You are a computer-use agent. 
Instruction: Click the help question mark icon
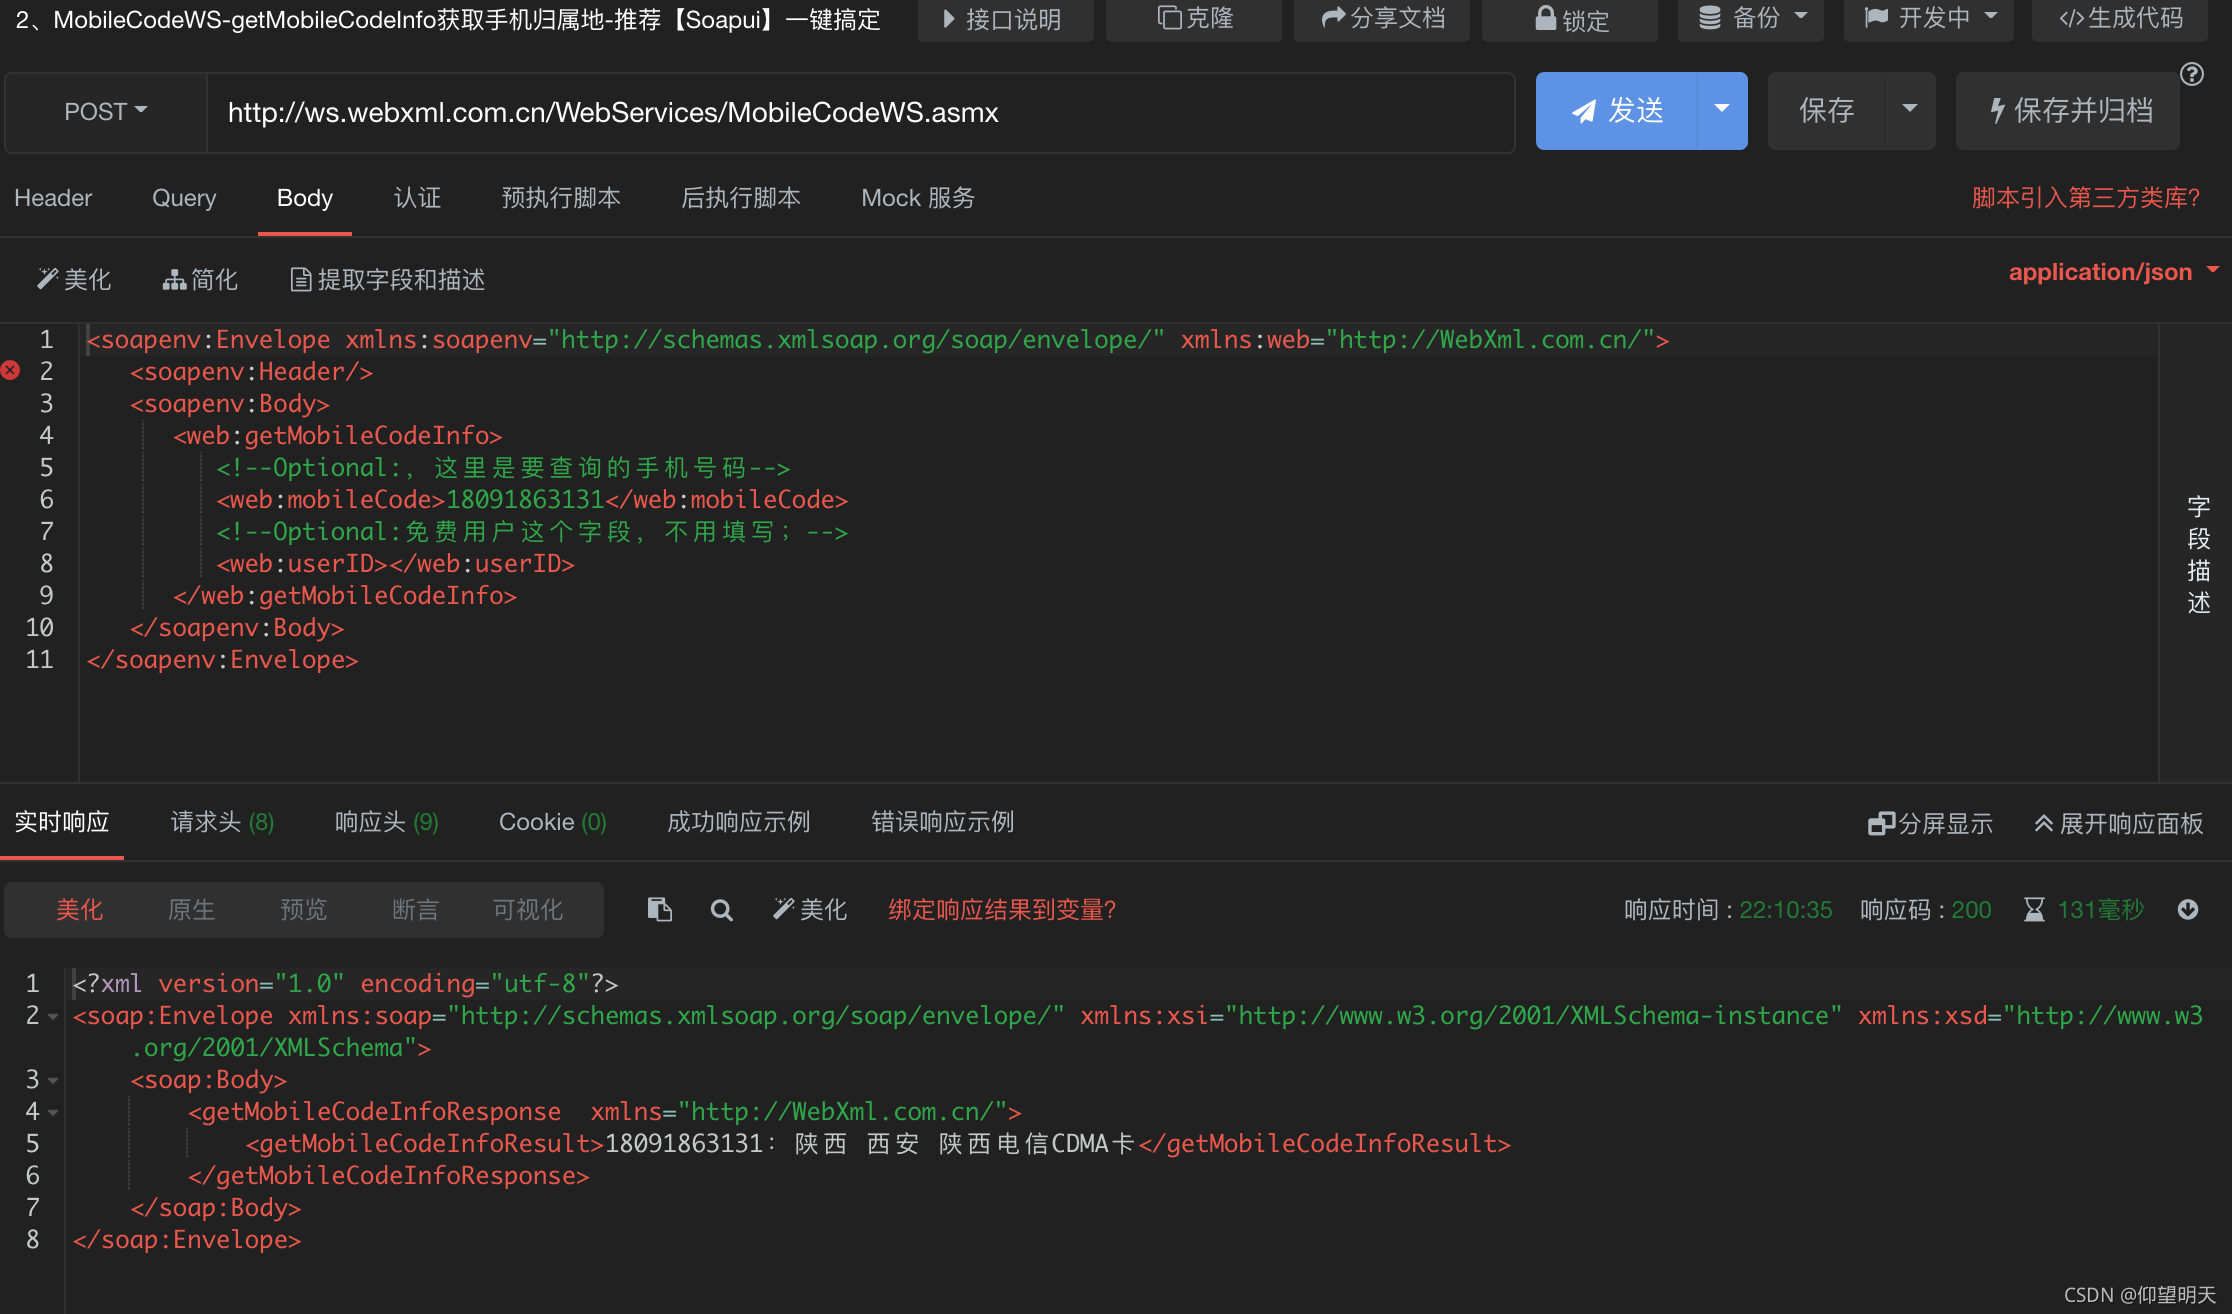[2192, 74]
